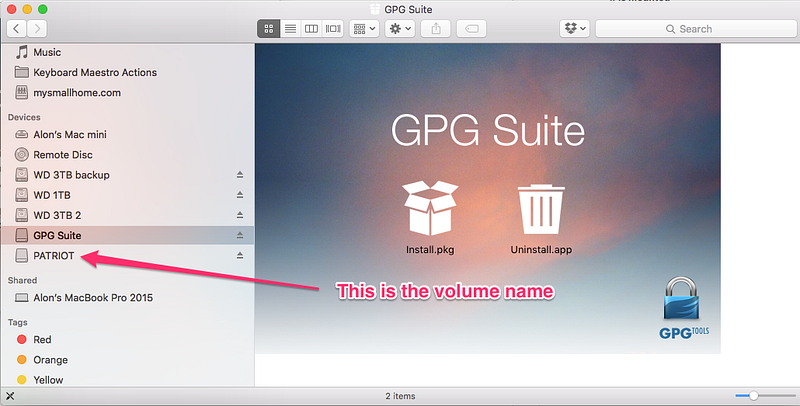Click the tools icon in status bar
This screenshot has width=800, height=406.
click(x=10, y=396)
